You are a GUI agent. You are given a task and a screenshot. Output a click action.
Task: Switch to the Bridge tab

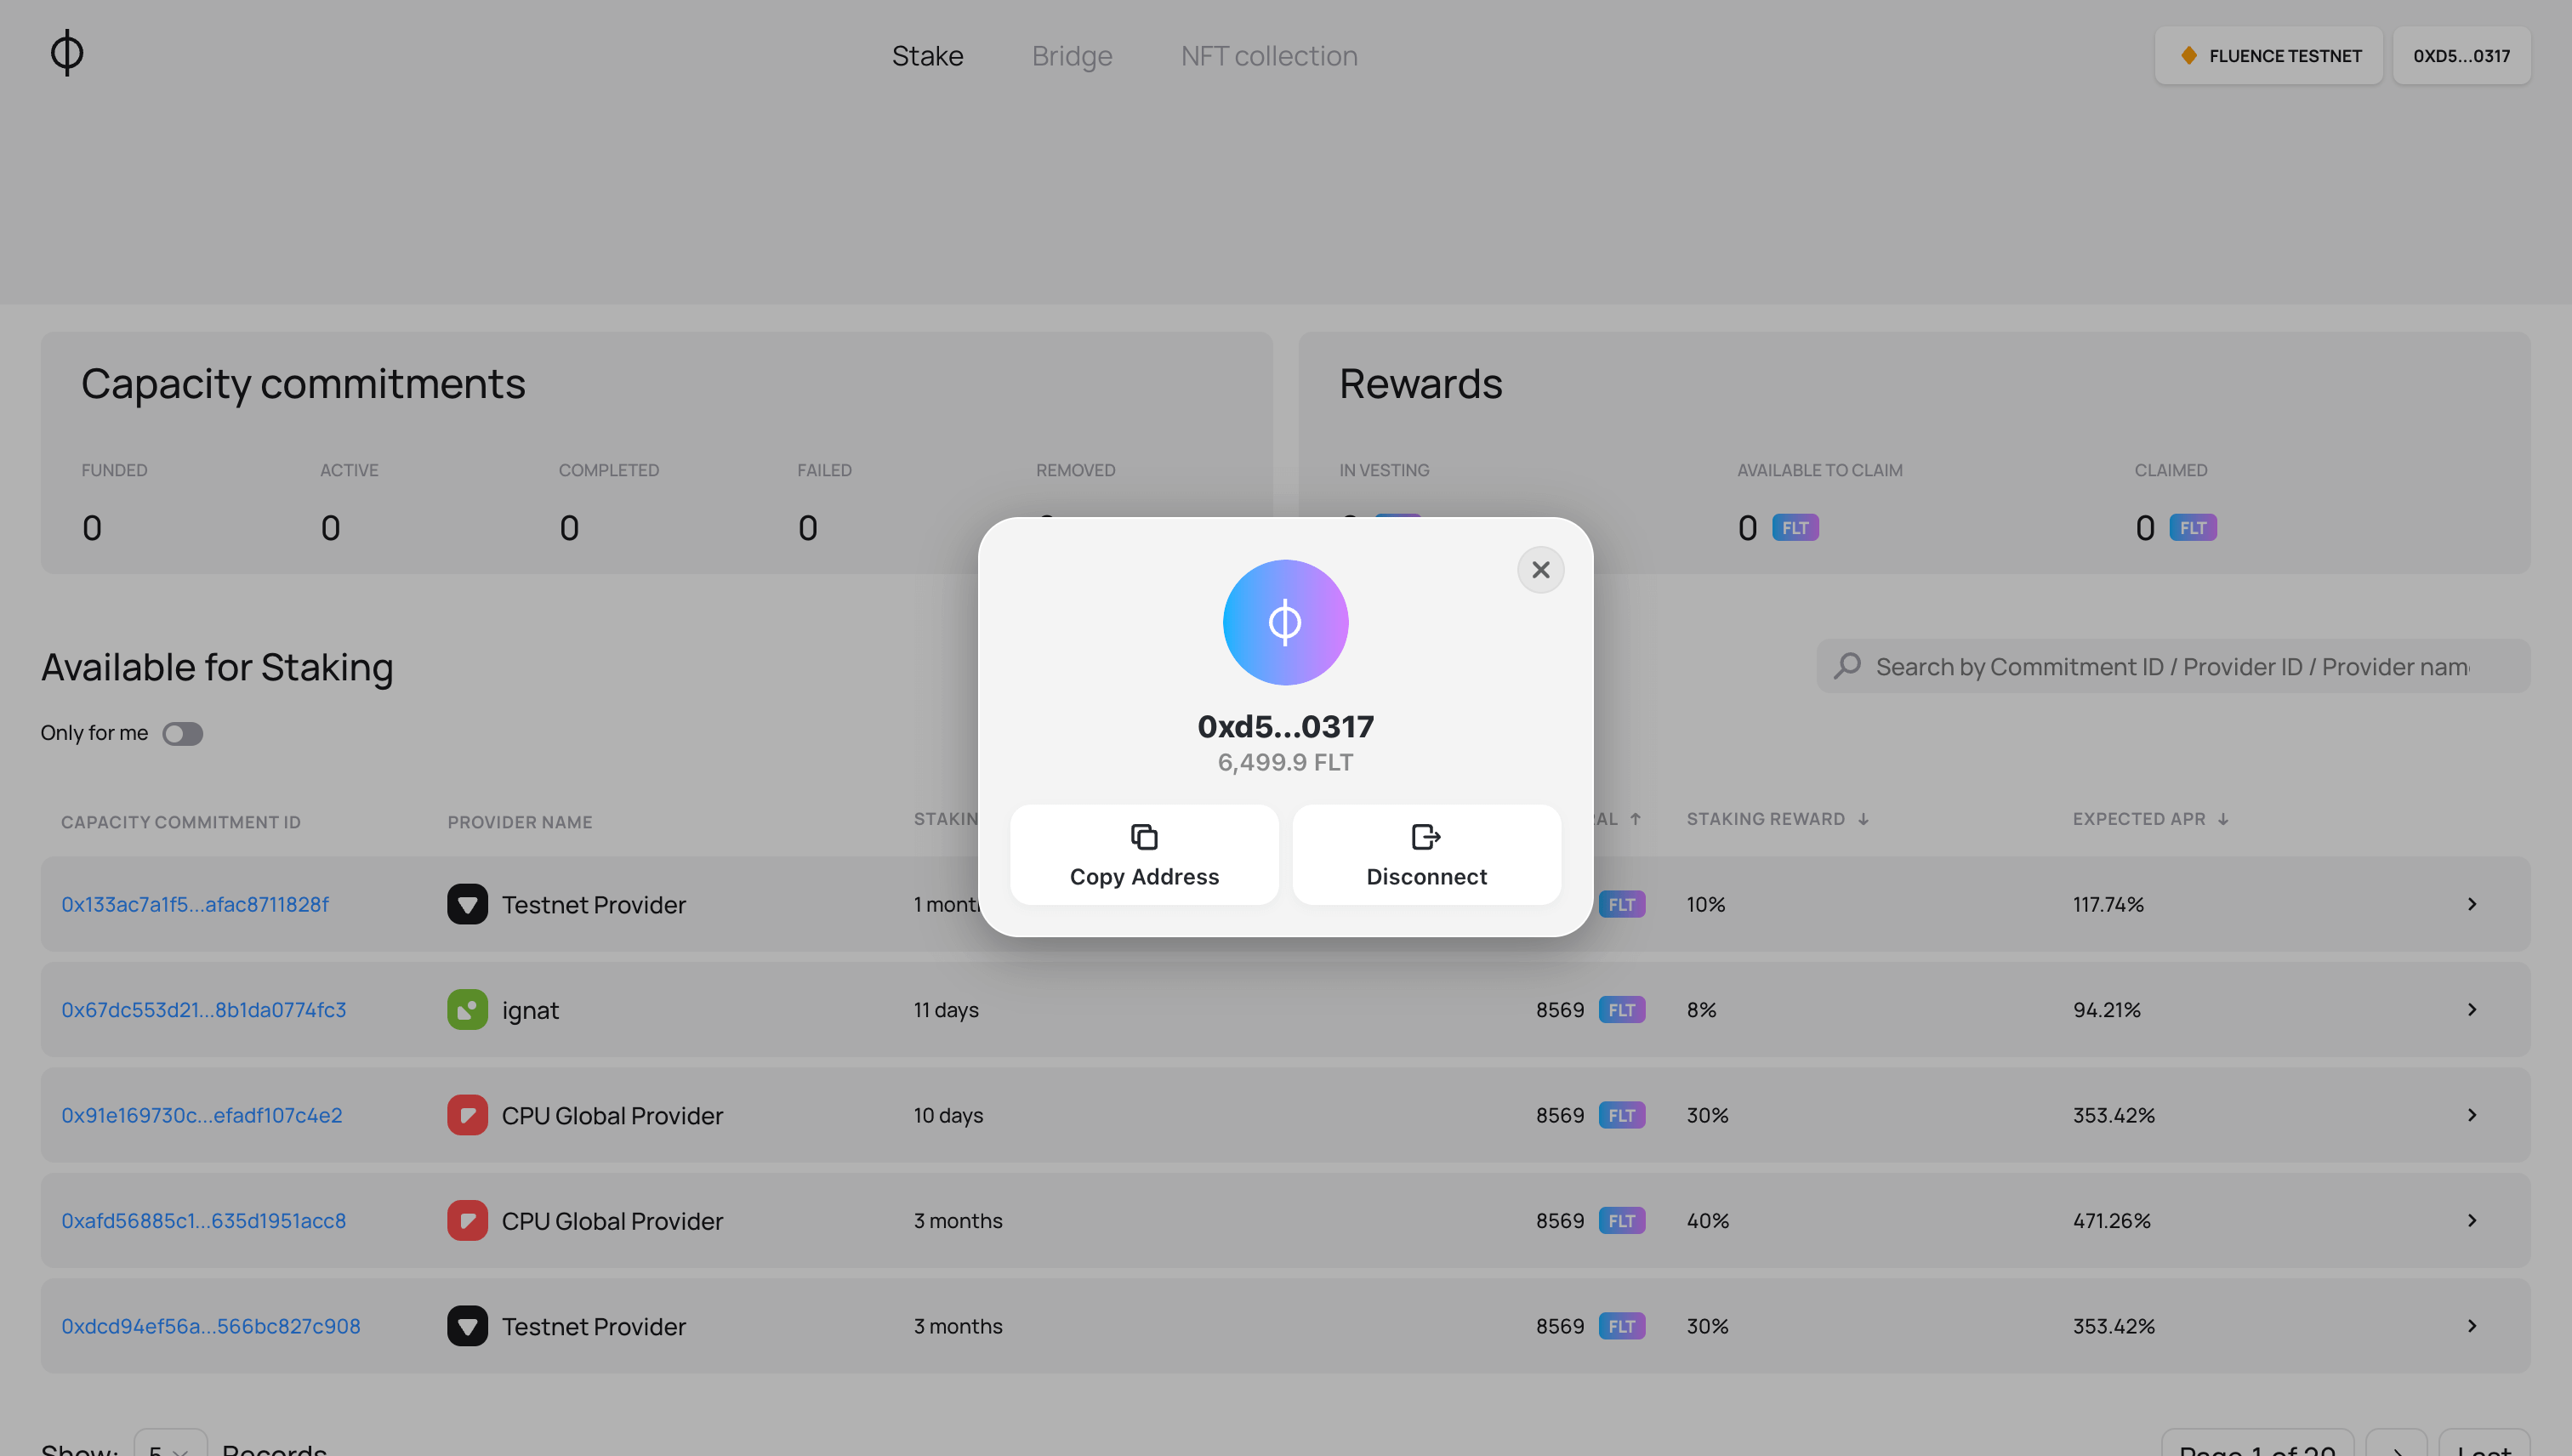tap(1072, 55)
